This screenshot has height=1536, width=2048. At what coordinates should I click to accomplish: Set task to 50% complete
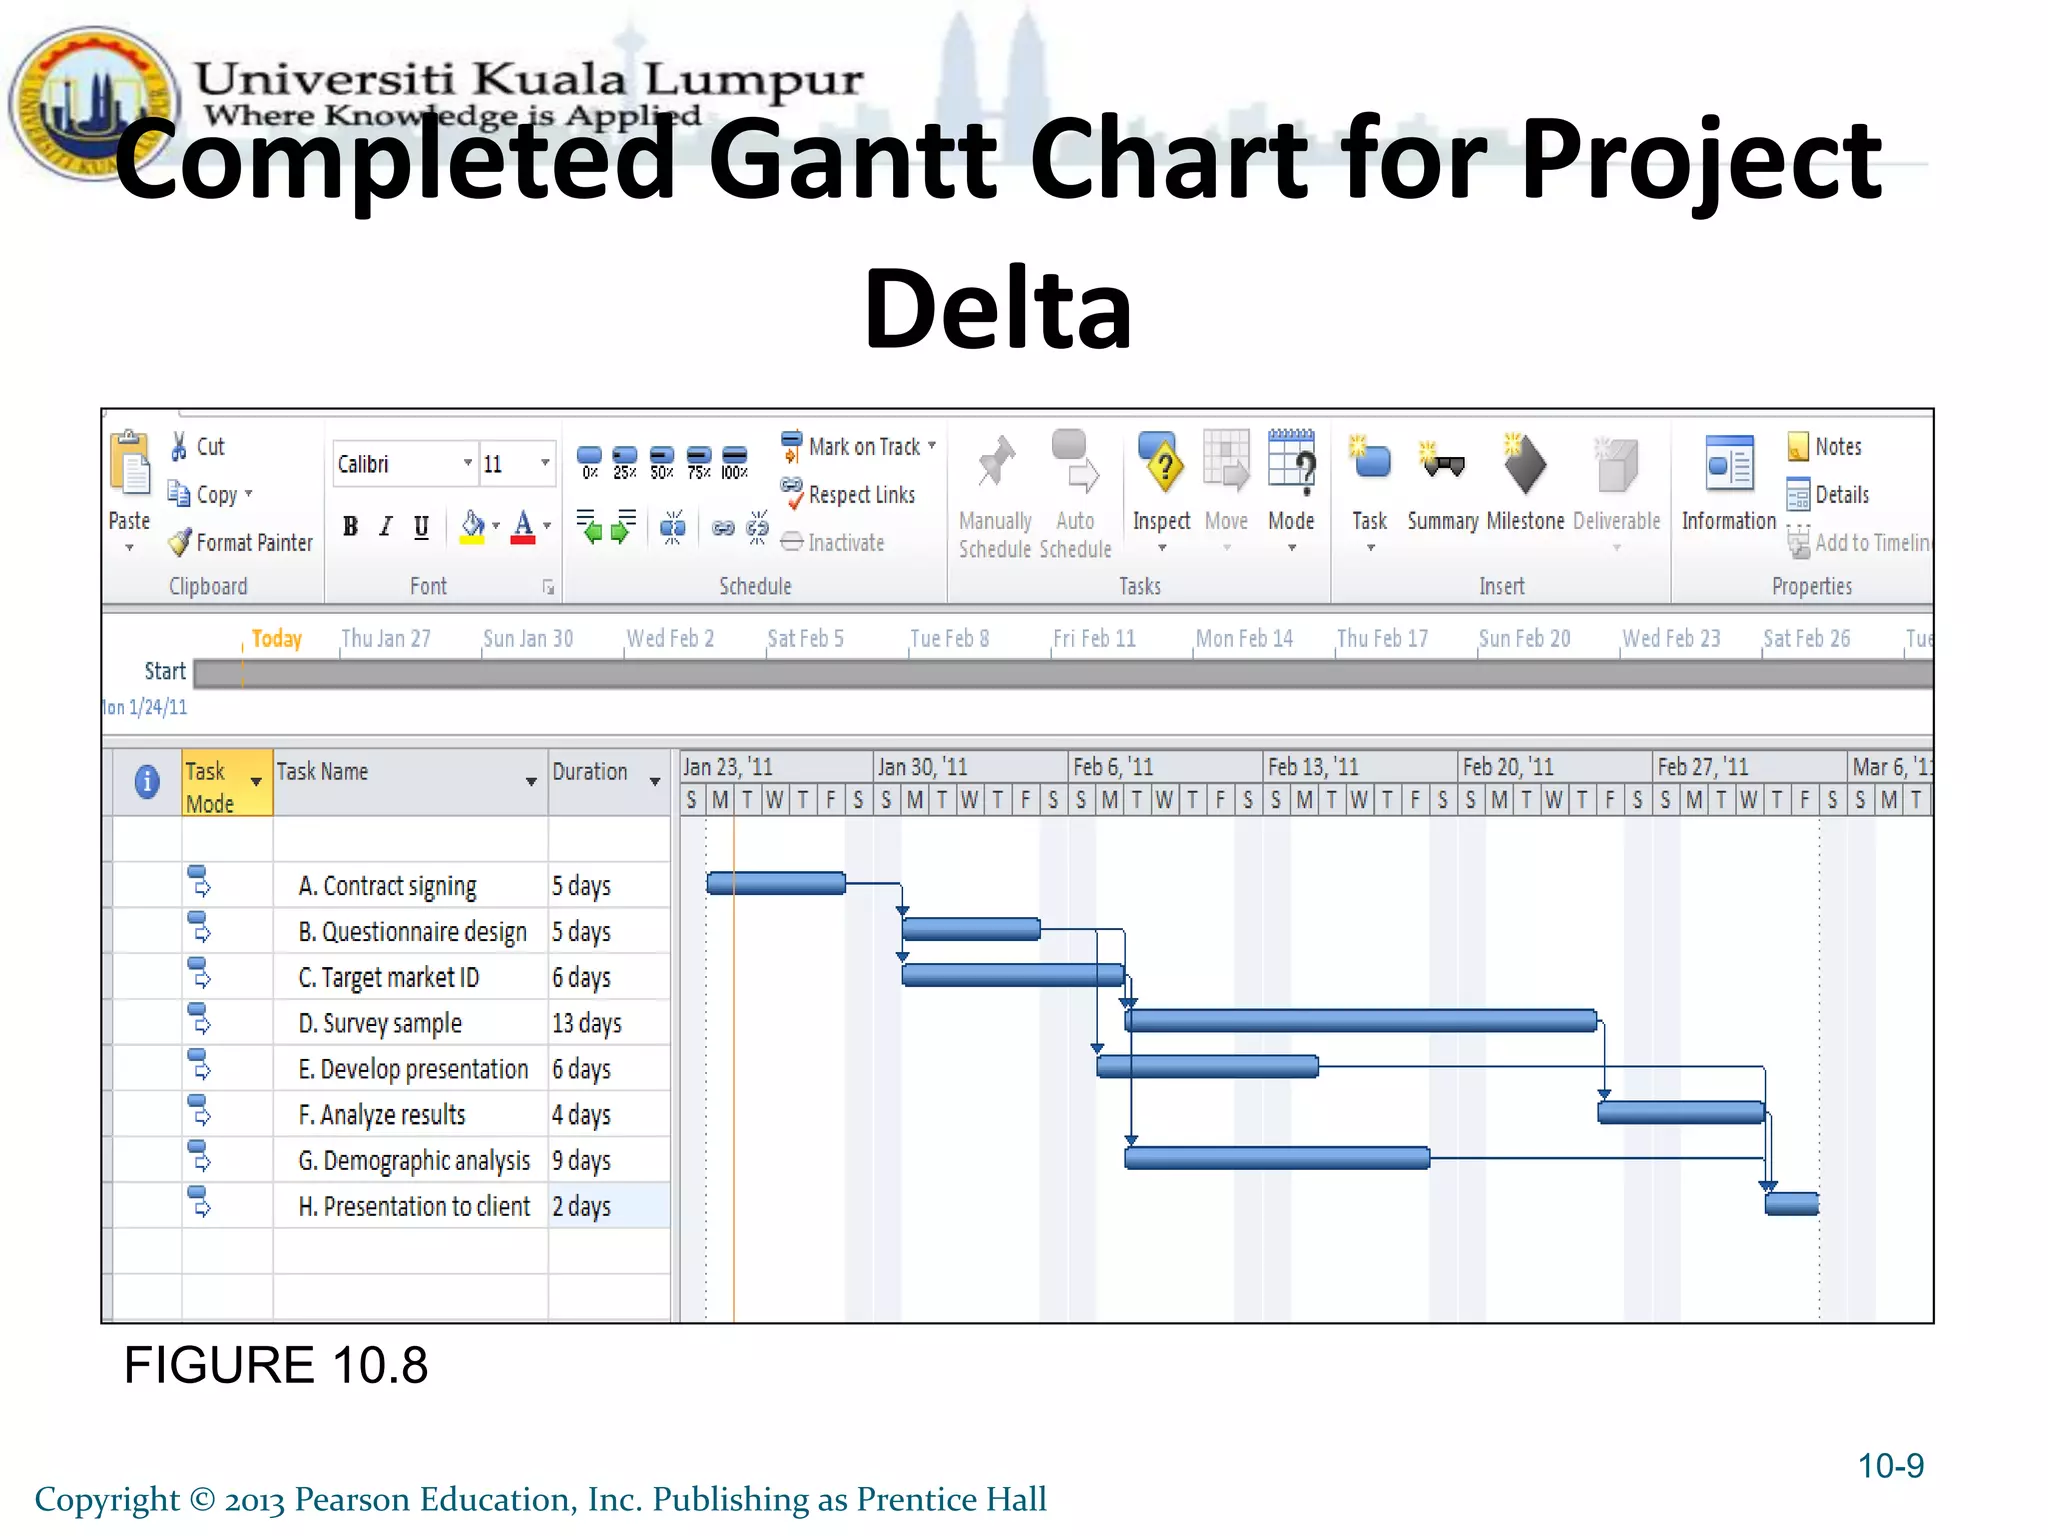coord(662,462)
